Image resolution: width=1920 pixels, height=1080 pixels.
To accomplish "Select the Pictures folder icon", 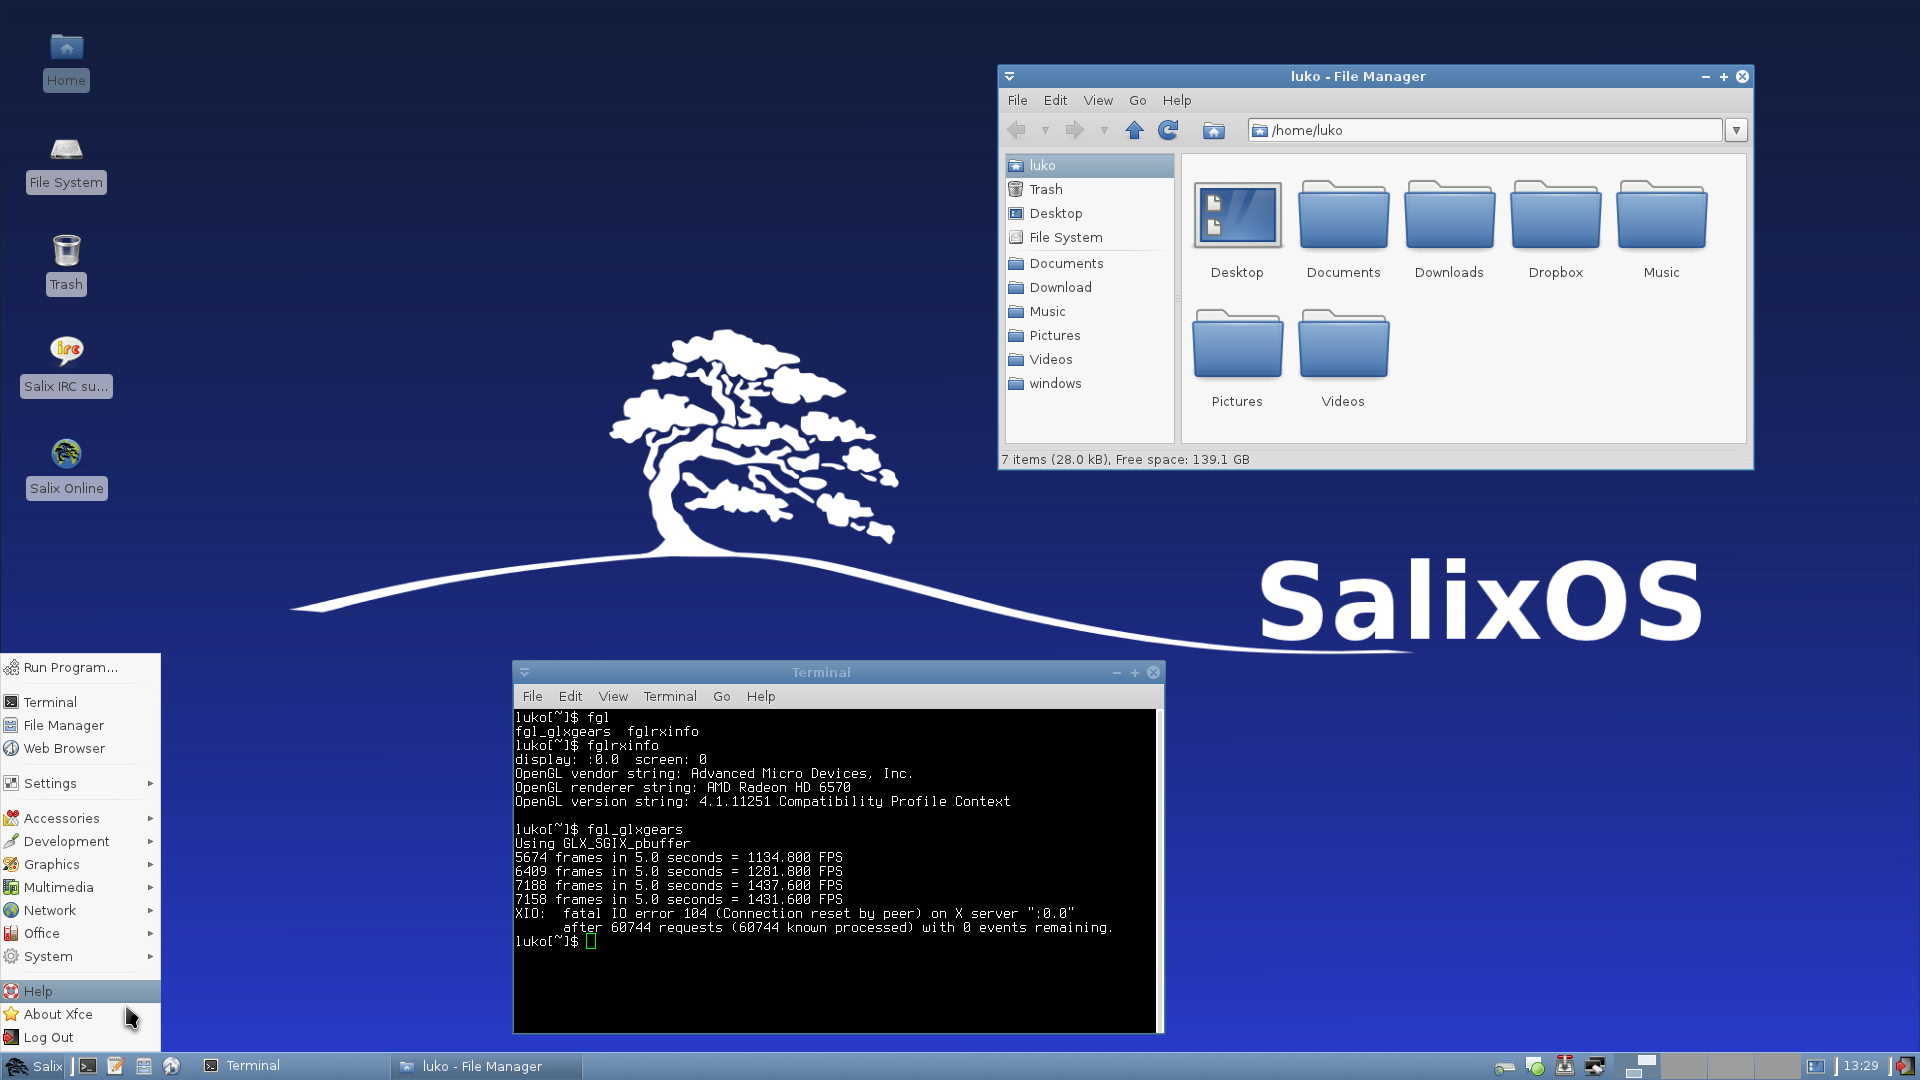I will pyautogui.click(x=1237, y=358).
